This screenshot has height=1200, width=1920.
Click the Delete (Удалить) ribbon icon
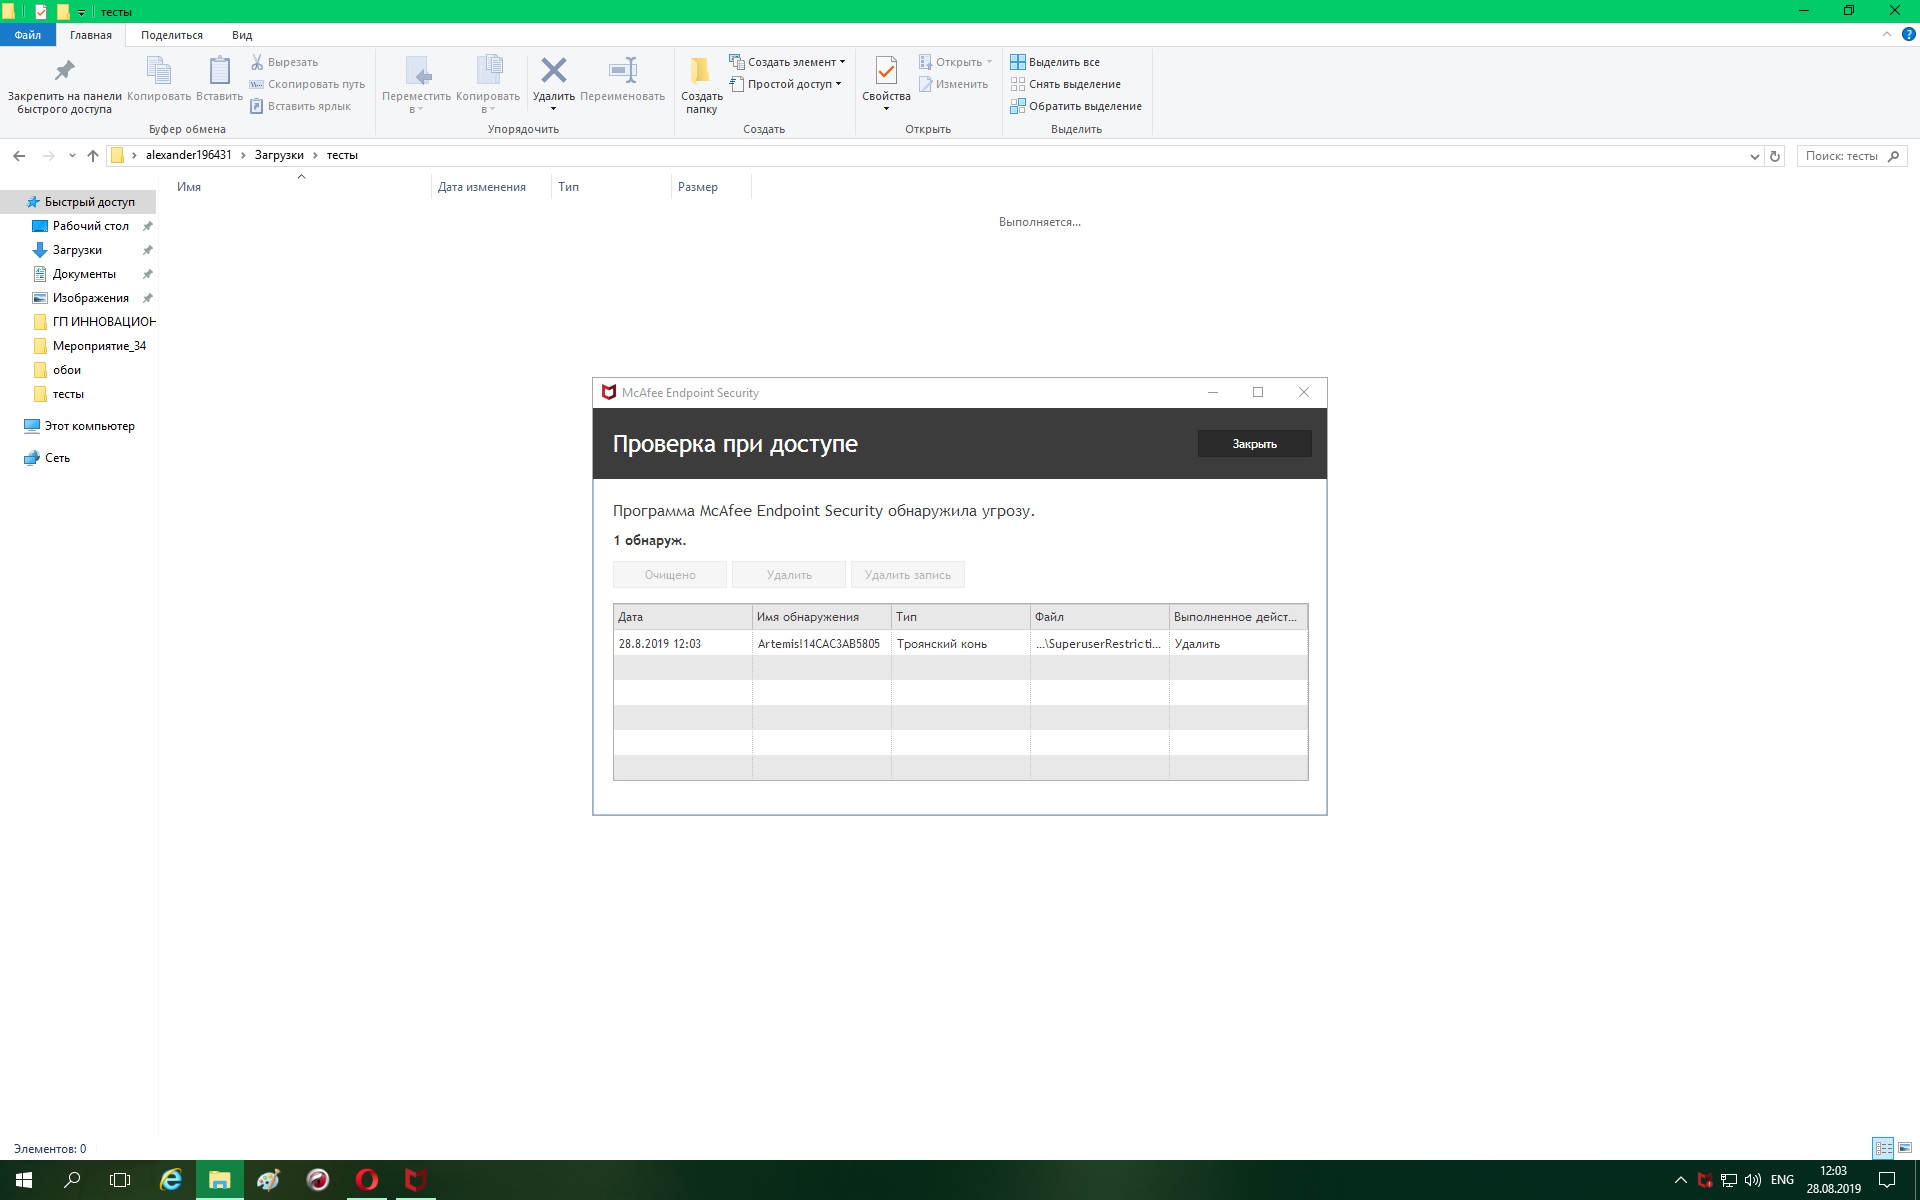[553, 72]
